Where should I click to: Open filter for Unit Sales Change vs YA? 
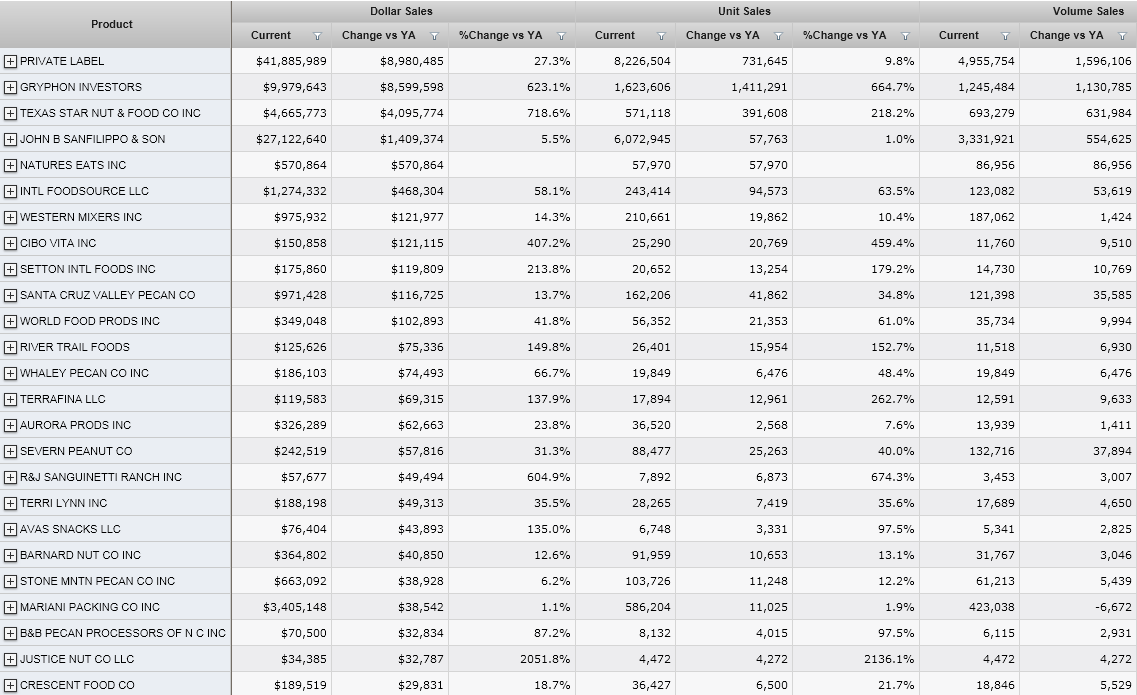click(x=778, y=36)
